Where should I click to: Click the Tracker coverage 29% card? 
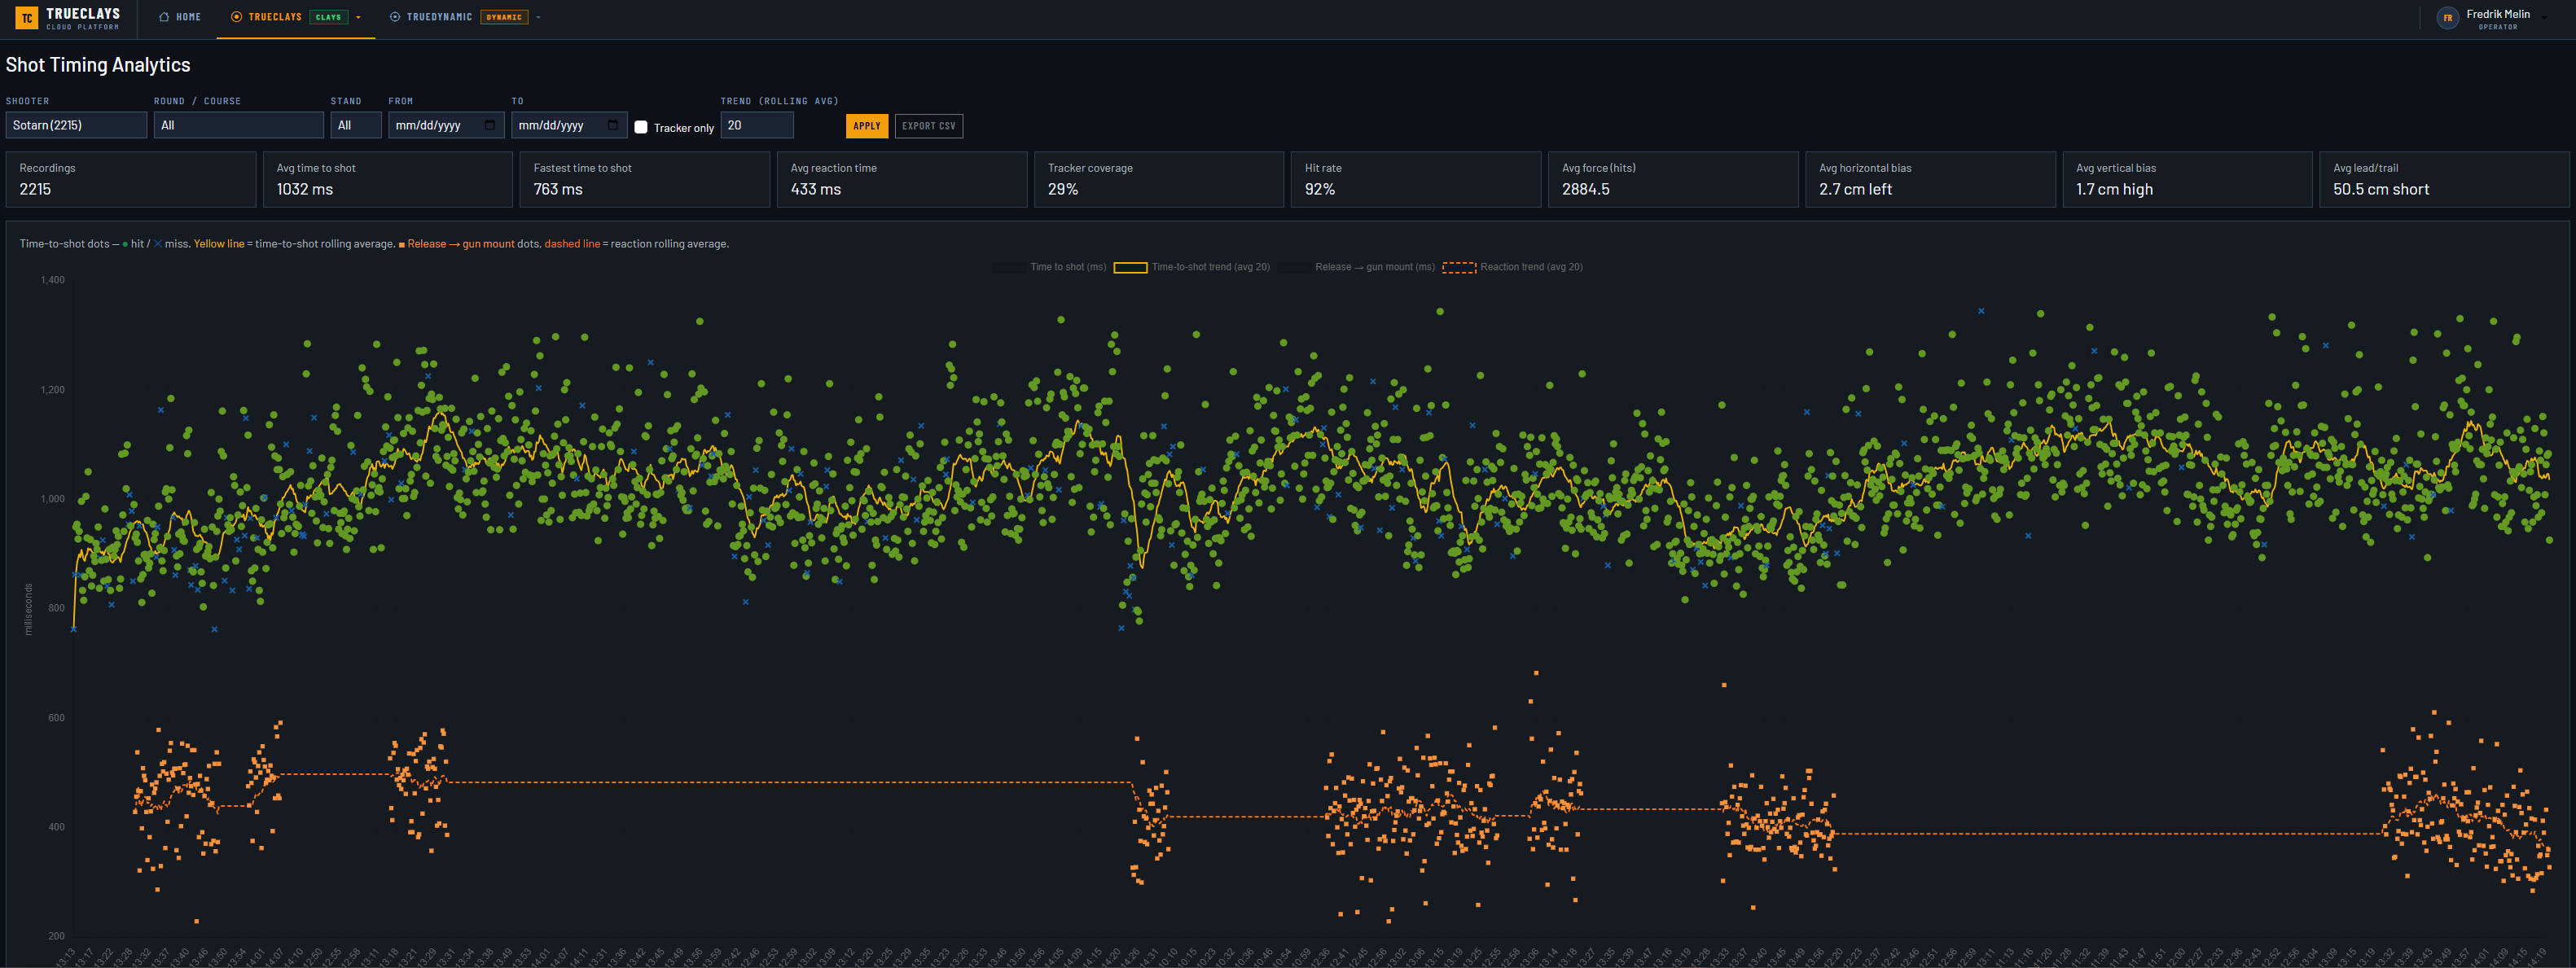point(1159,180)
